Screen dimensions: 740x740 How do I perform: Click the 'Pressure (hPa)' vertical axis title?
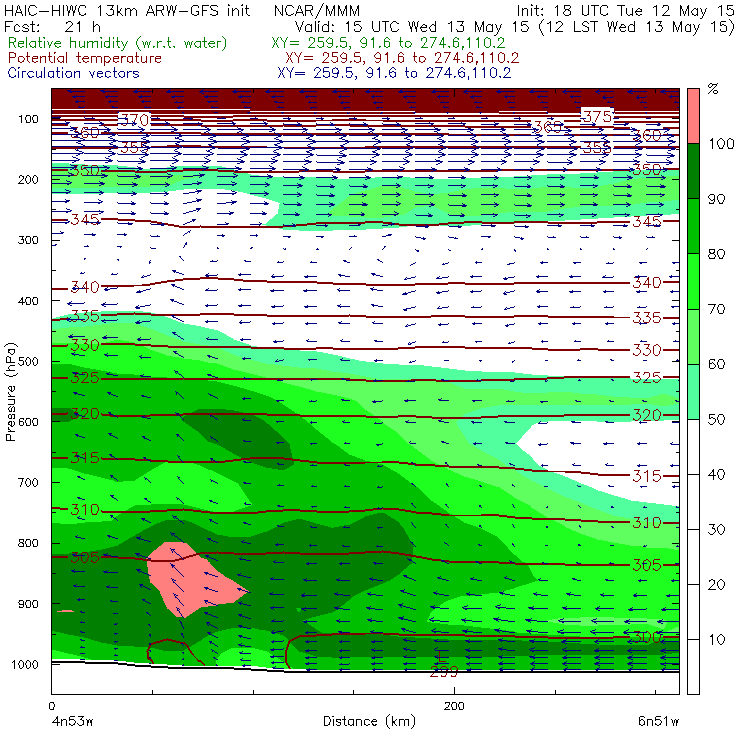click(x=10, y=392)
